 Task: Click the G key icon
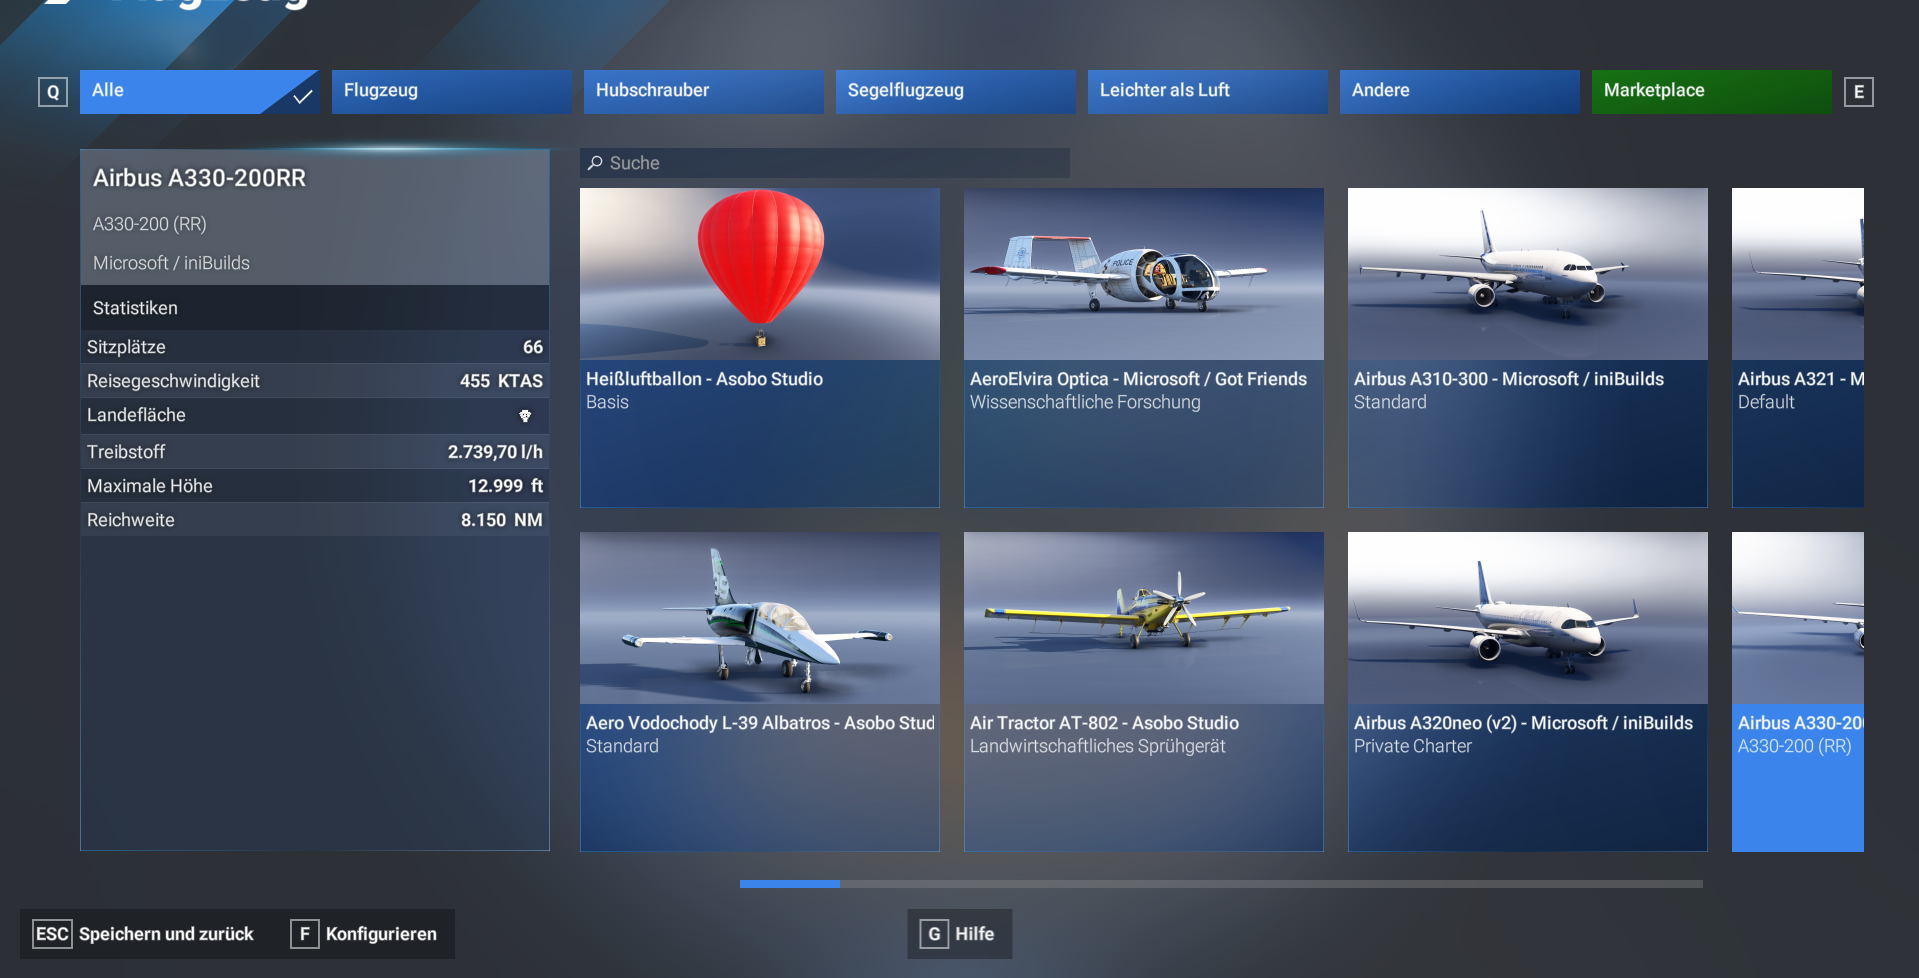point(934,934)
